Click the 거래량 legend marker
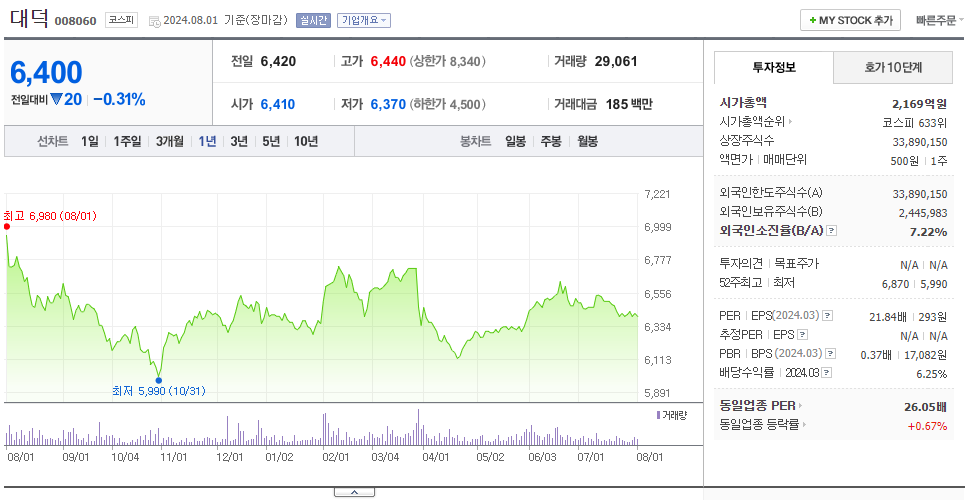 click(x=658, y=415)
